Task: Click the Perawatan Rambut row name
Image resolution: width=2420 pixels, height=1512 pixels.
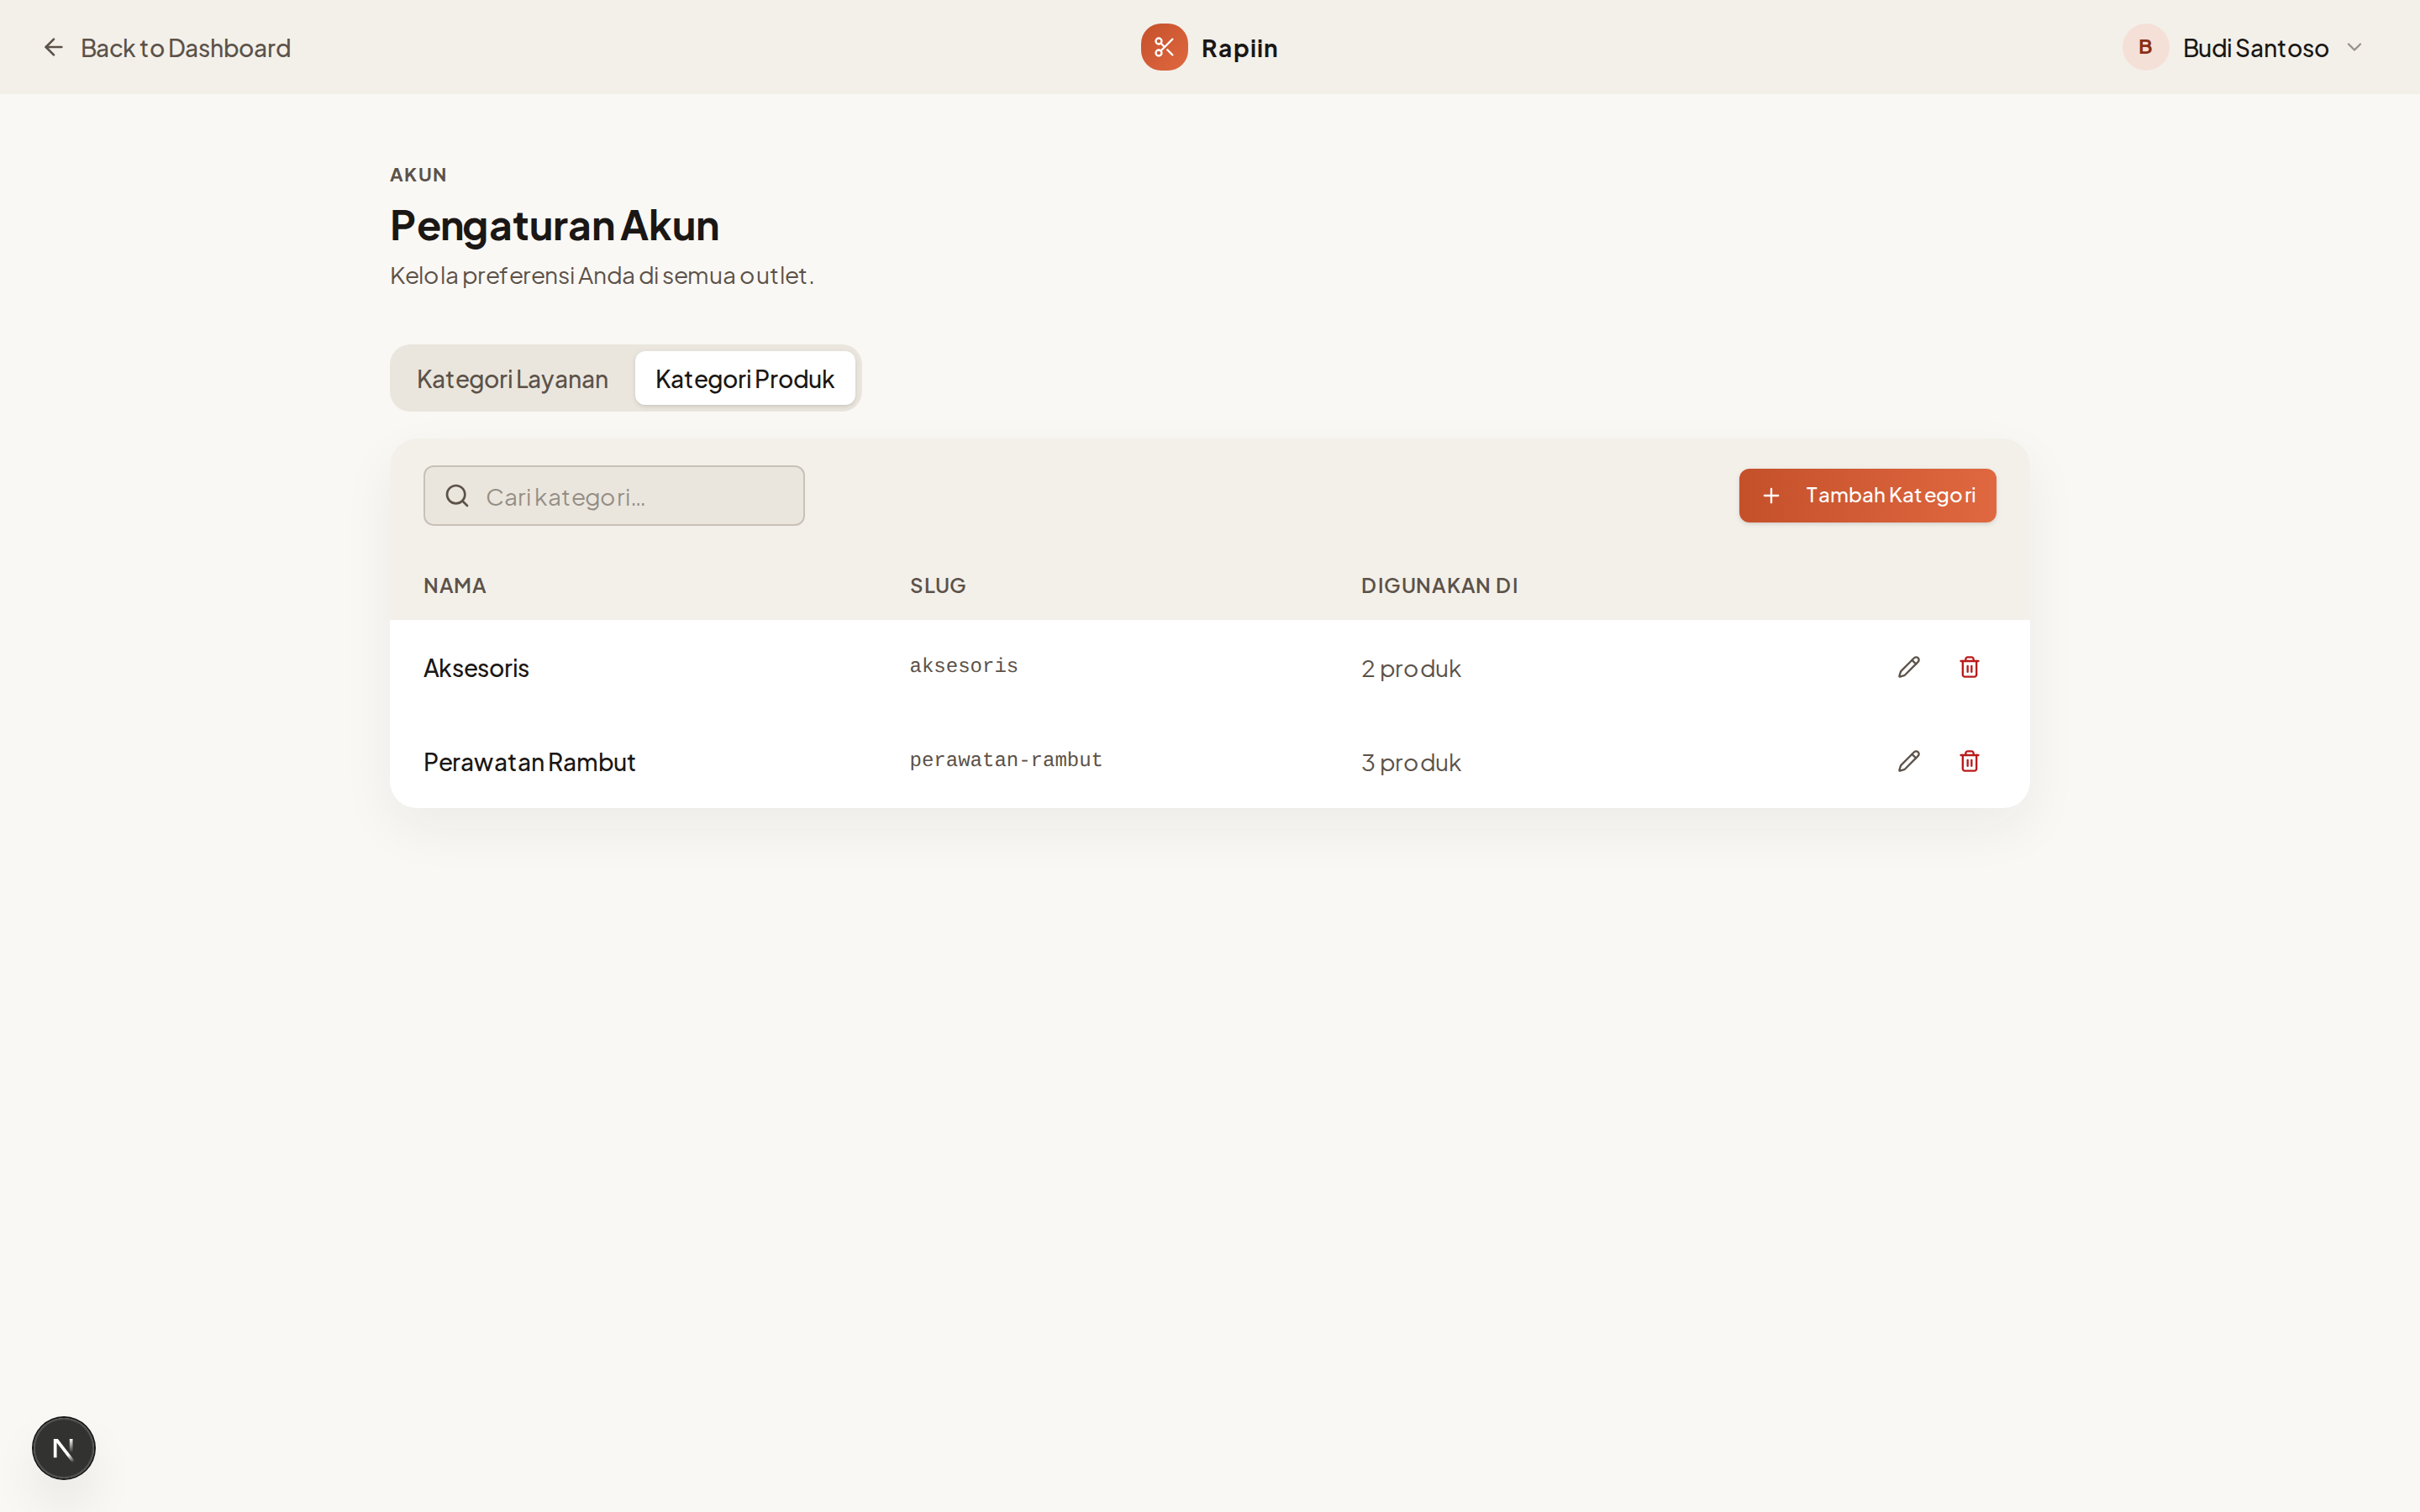Action: tap(529, 762)
